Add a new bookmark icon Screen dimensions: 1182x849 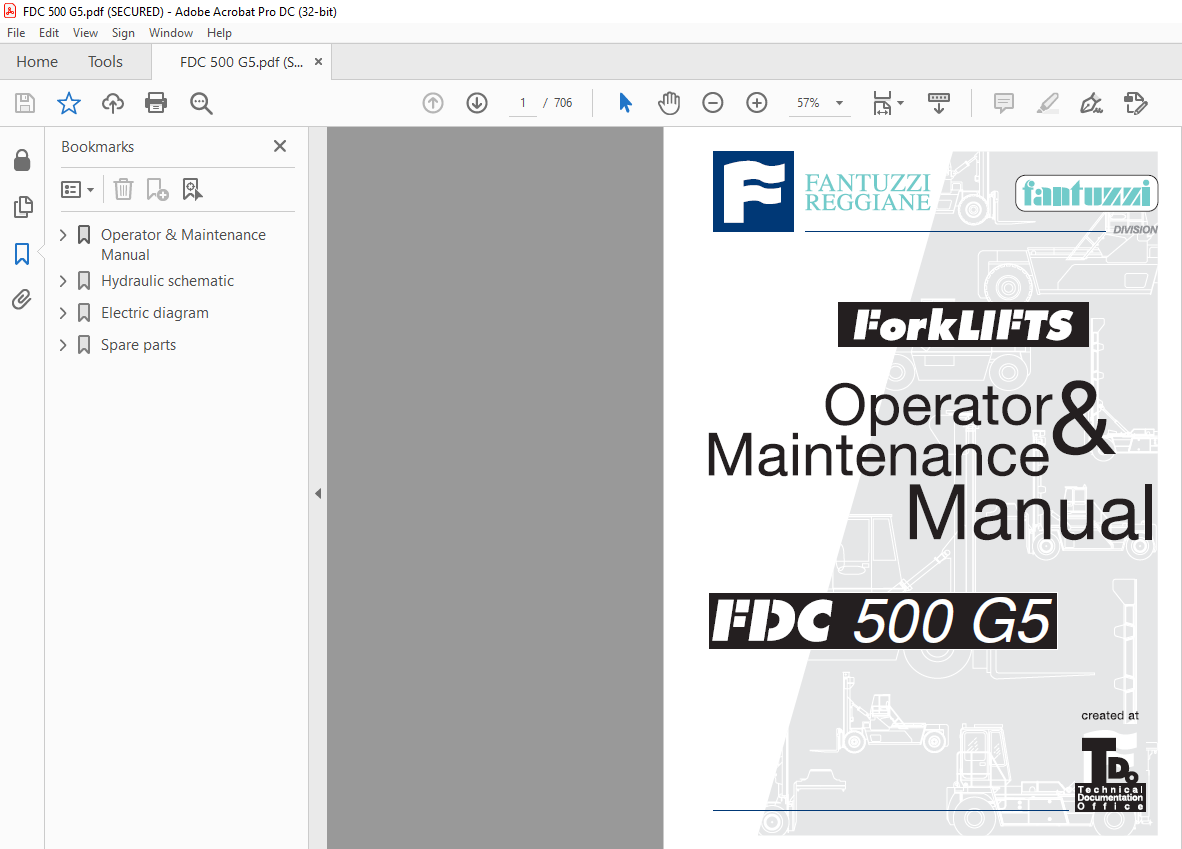point(158,189)
